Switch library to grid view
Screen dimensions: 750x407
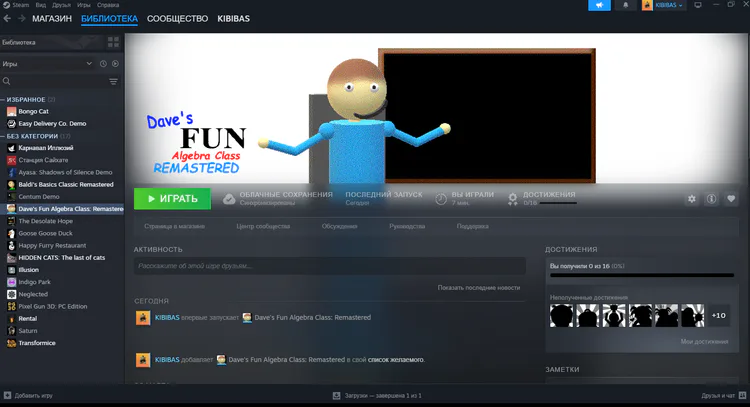(x=113, y=42)
